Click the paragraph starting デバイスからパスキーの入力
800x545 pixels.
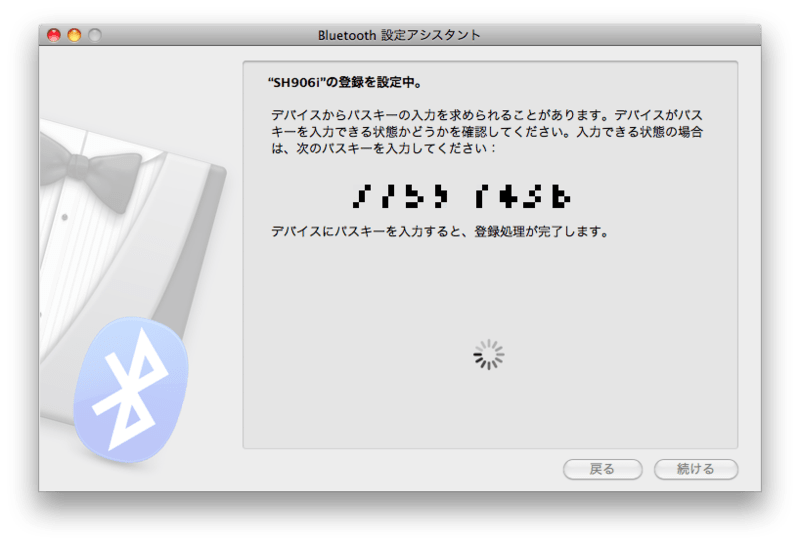pos(487,132)
